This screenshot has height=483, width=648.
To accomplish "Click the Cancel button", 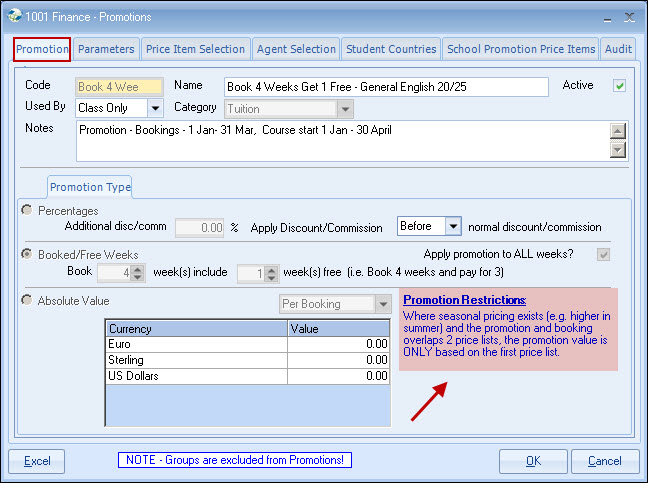I will click(x=604, y=461).
